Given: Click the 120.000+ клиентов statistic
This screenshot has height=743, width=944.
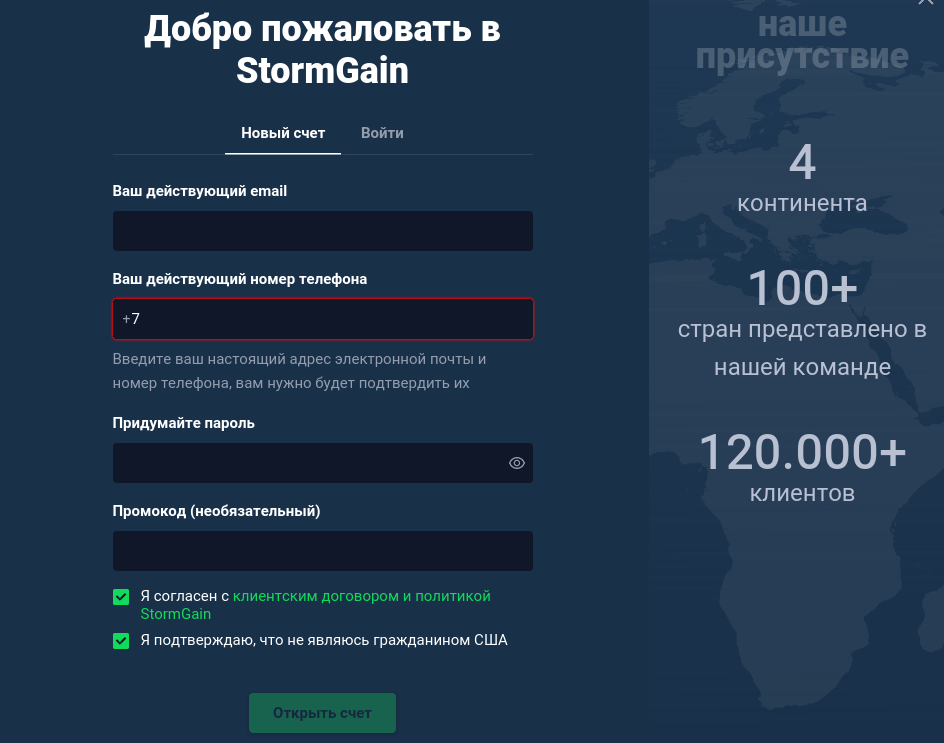Looking at the screenshot, I should (x=802, y=465).
